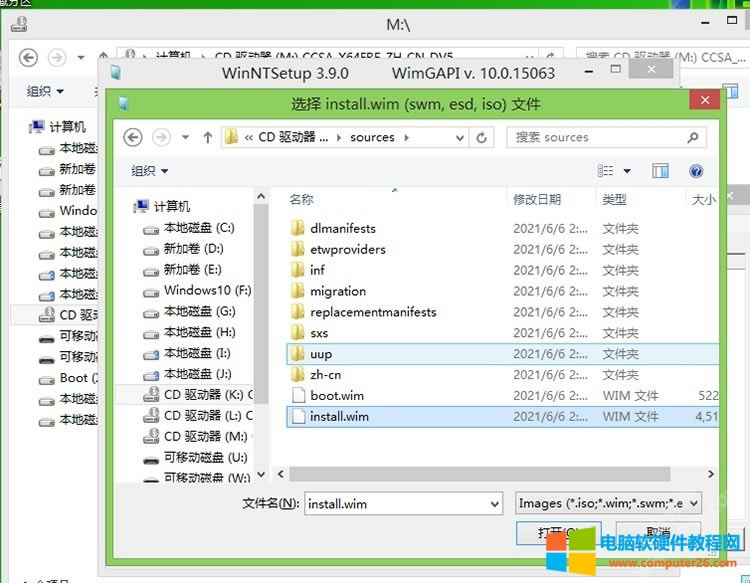
Task: Open 本地磁盘 (G:) in dialog tree
Action: pyautogui.click(x=189, y=311)
